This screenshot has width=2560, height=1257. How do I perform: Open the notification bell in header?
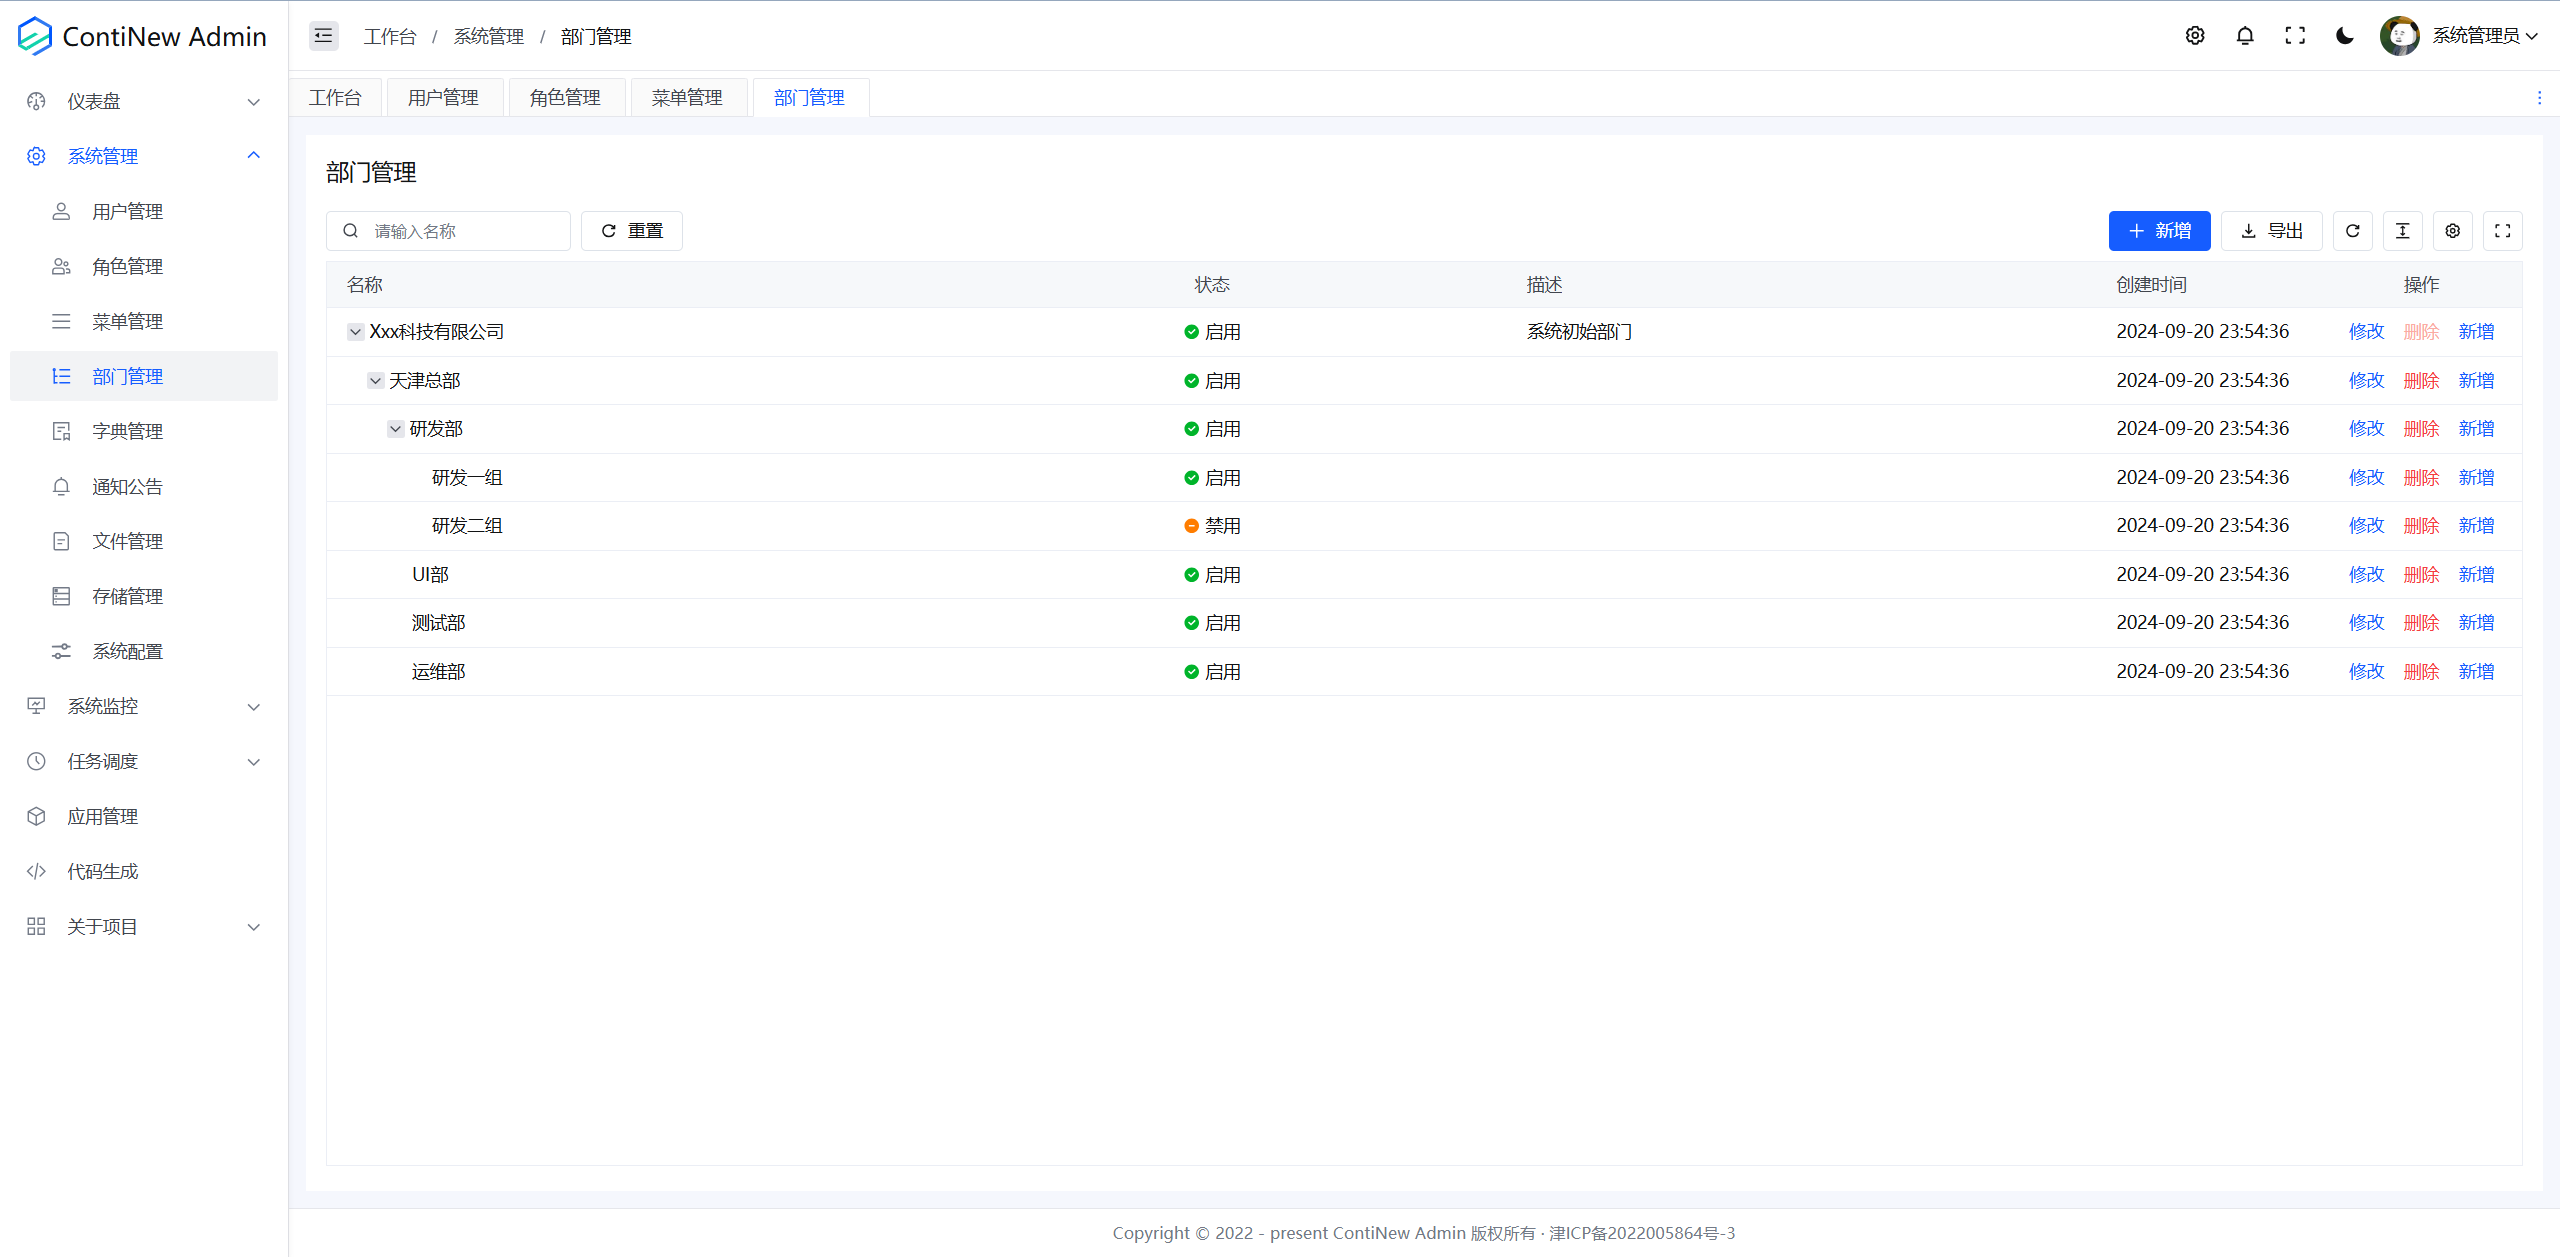(x=2245, y=36)
